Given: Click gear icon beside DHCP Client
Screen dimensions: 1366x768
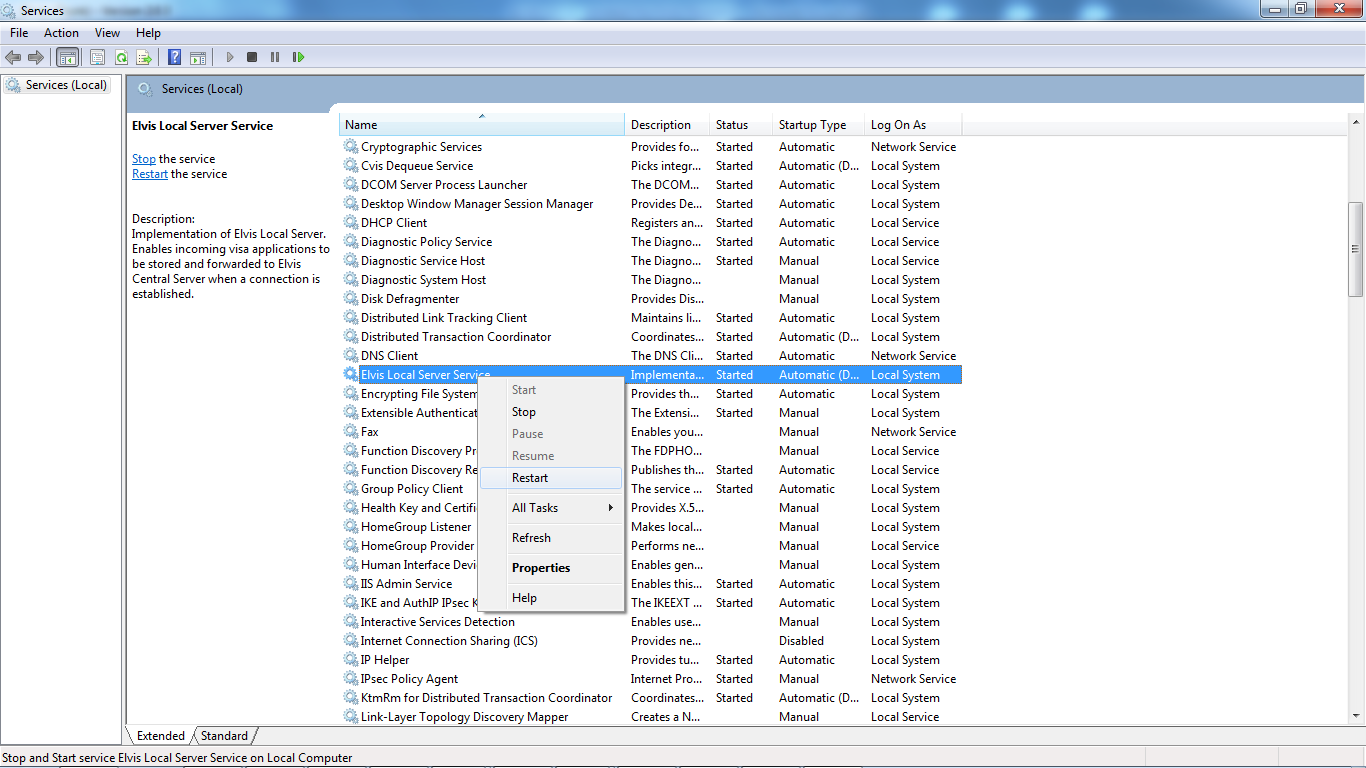Looking at the screenshot, I should click(x=351, y=223).
